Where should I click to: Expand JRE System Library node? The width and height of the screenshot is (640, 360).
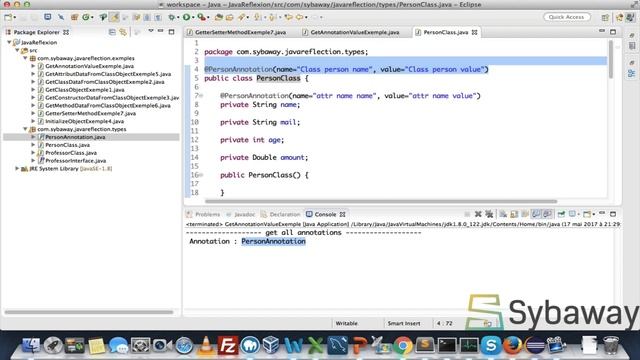tap(17, 168)
